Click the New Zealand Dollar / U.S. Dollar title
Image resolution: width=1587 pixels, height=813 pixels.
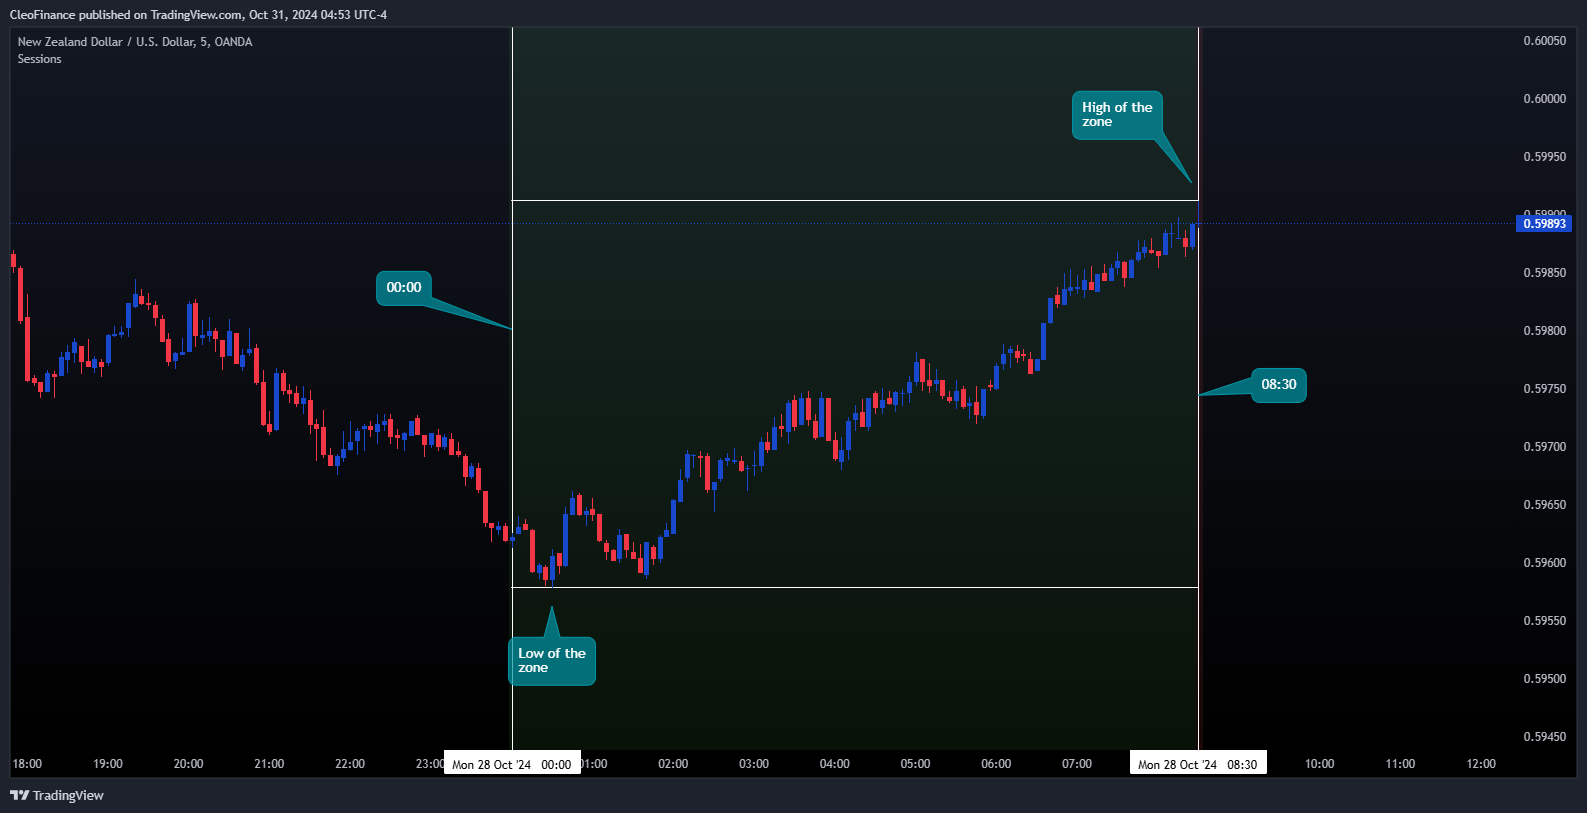(x=135, y=42)
